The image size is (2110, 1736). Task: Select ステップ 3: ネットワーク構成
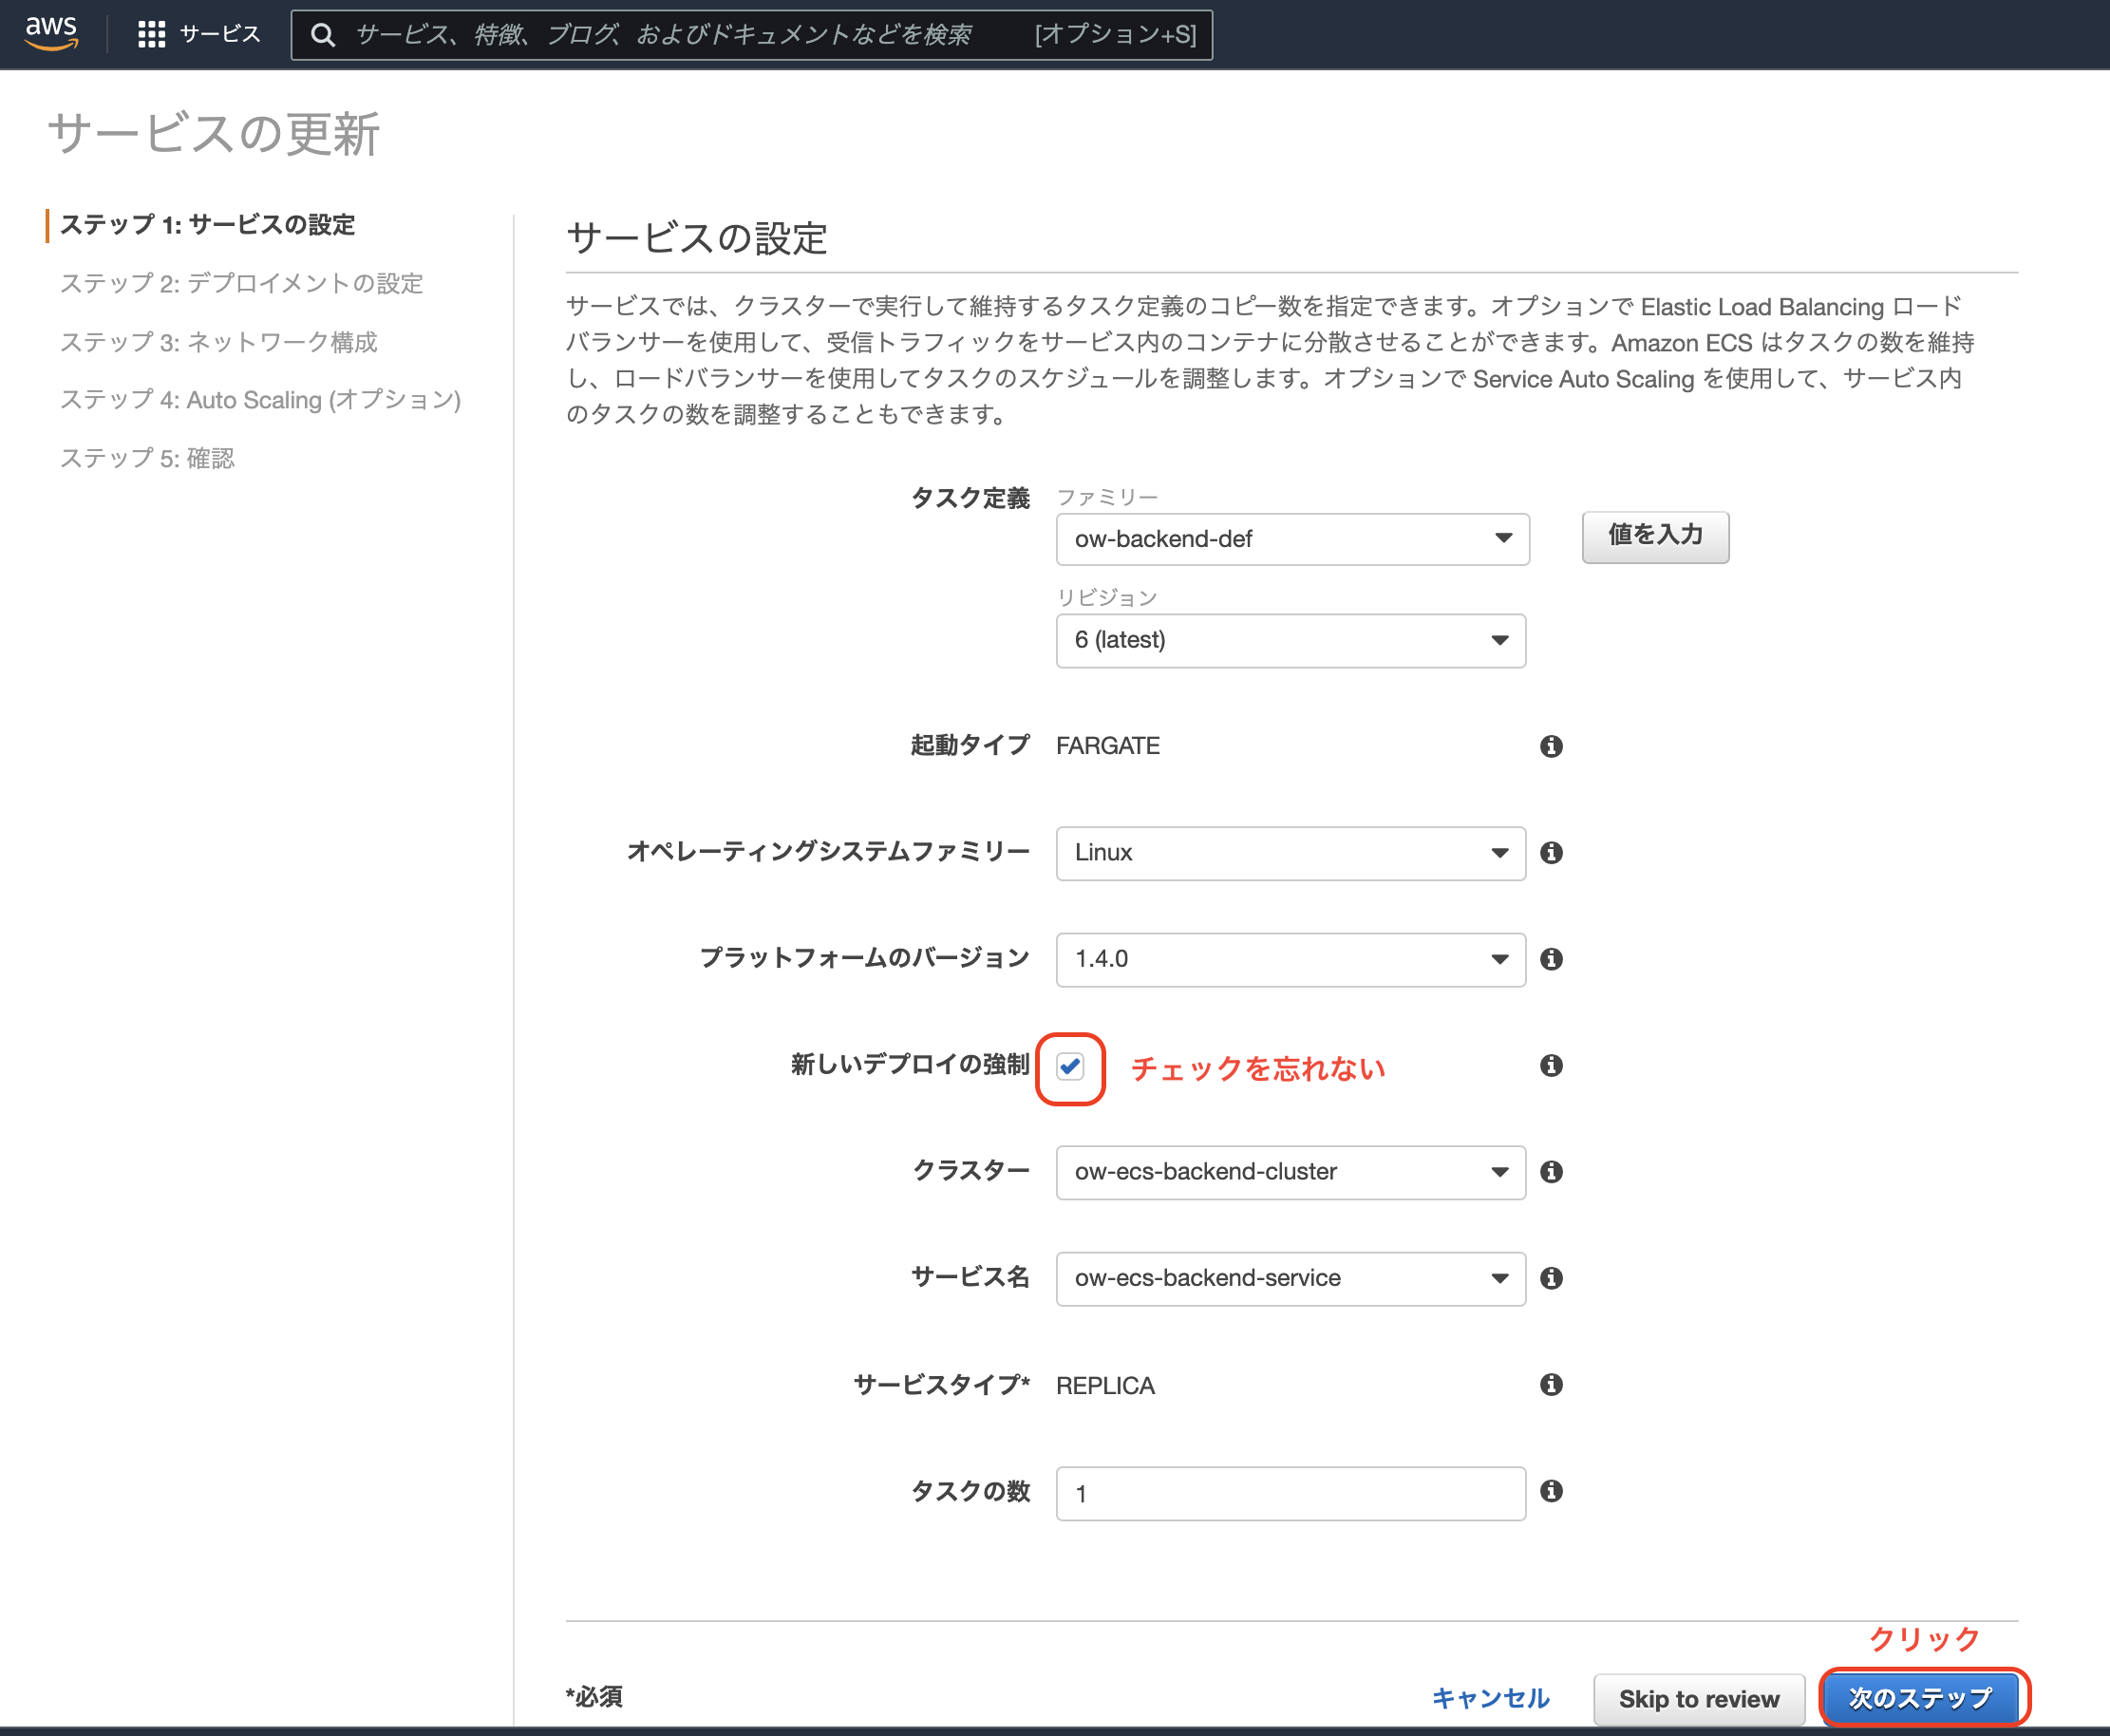(219, 342)
